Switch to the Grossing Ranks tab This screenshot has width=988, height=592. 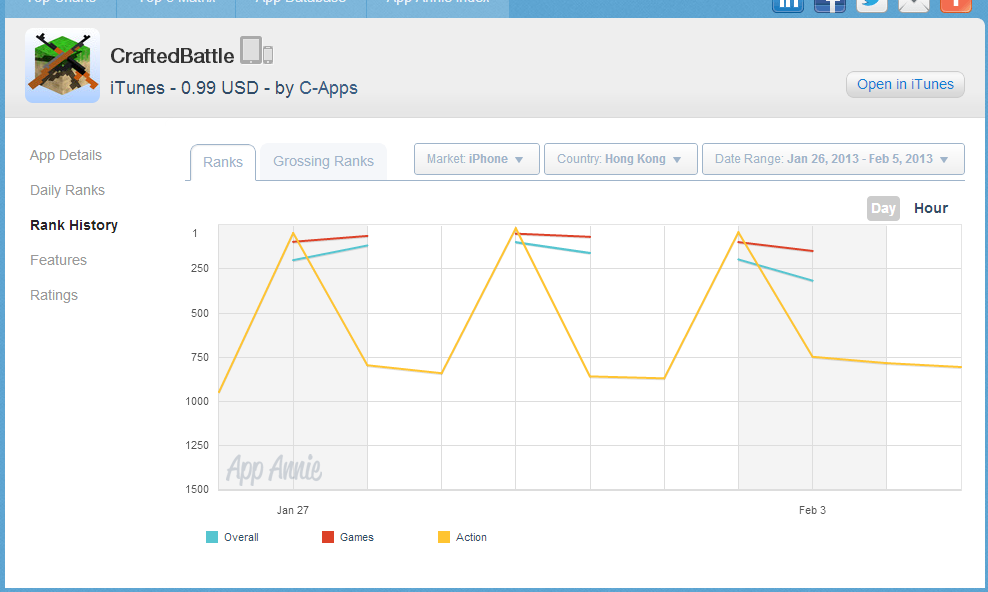[x=323, y=161]
